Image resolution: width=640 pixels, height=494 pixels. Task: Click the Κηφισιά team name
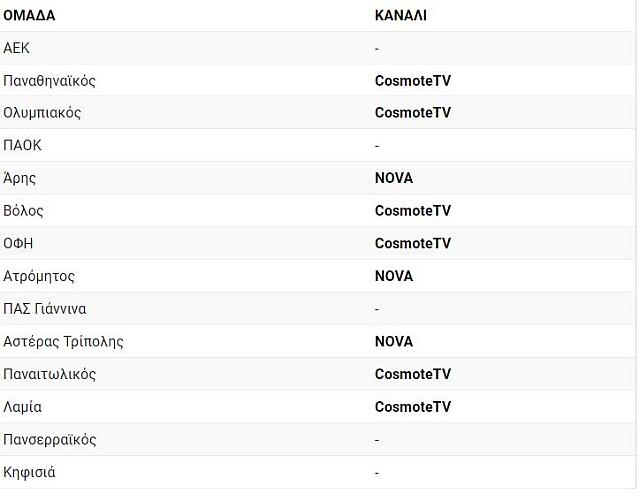click(x=29, y=472)
